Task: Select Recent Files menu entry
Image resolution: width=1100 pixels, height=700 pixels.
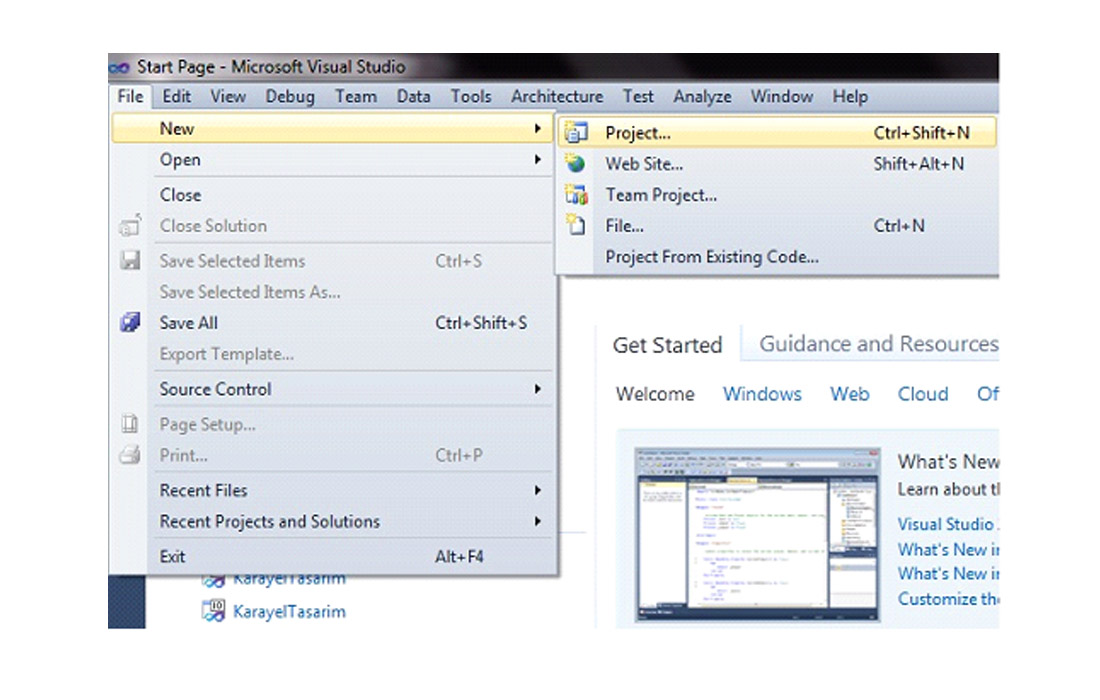Action: [x=332, y=490]
